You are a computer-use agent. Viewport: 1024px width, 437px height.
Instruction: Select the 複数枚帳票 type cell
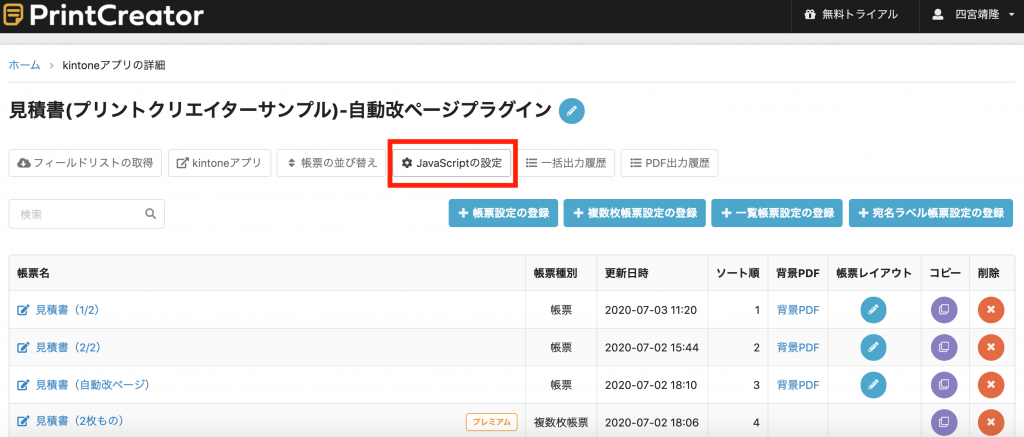(561, 422)
